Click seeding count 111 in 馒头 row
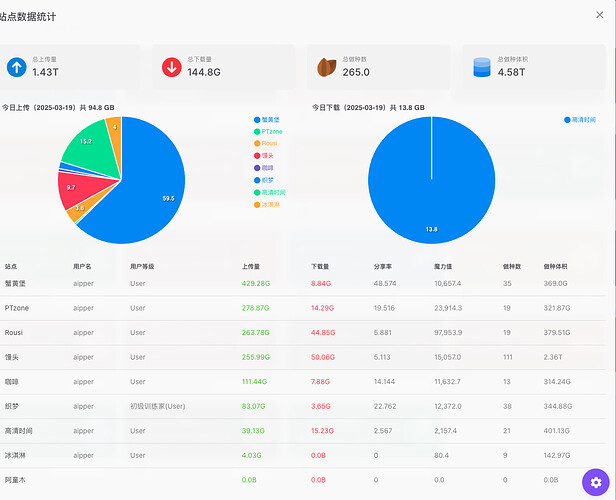The height and width of the screenshot is (500, 616). tap(508, 357)
